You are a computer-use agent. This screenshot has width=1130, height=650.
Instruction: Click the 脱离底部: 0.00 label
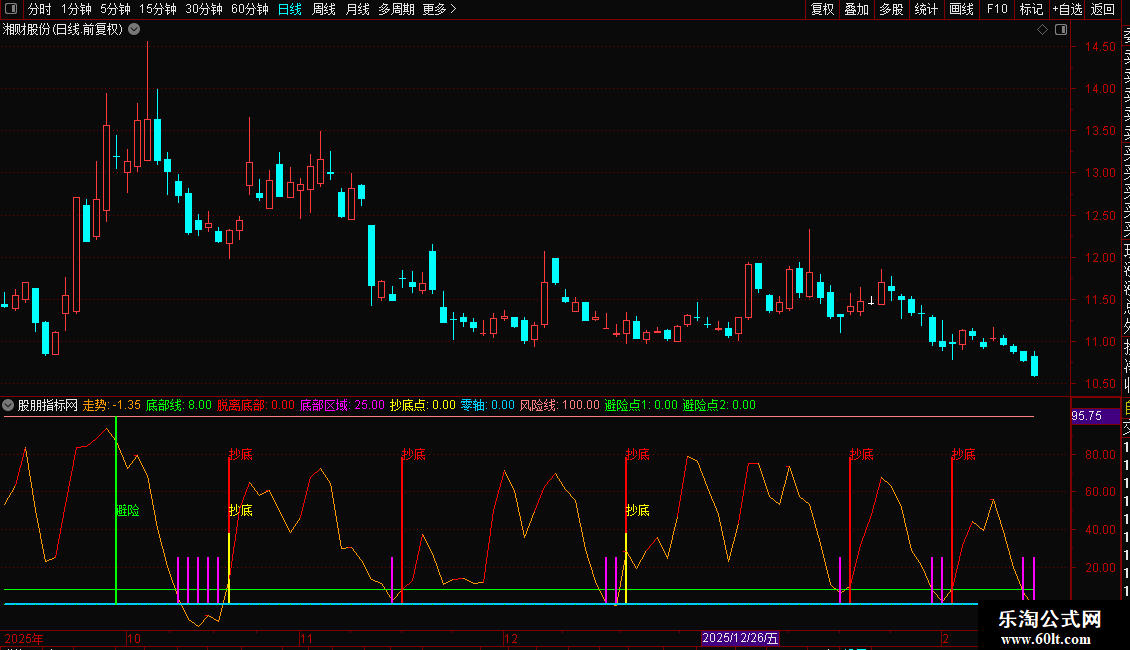[256, 405]
